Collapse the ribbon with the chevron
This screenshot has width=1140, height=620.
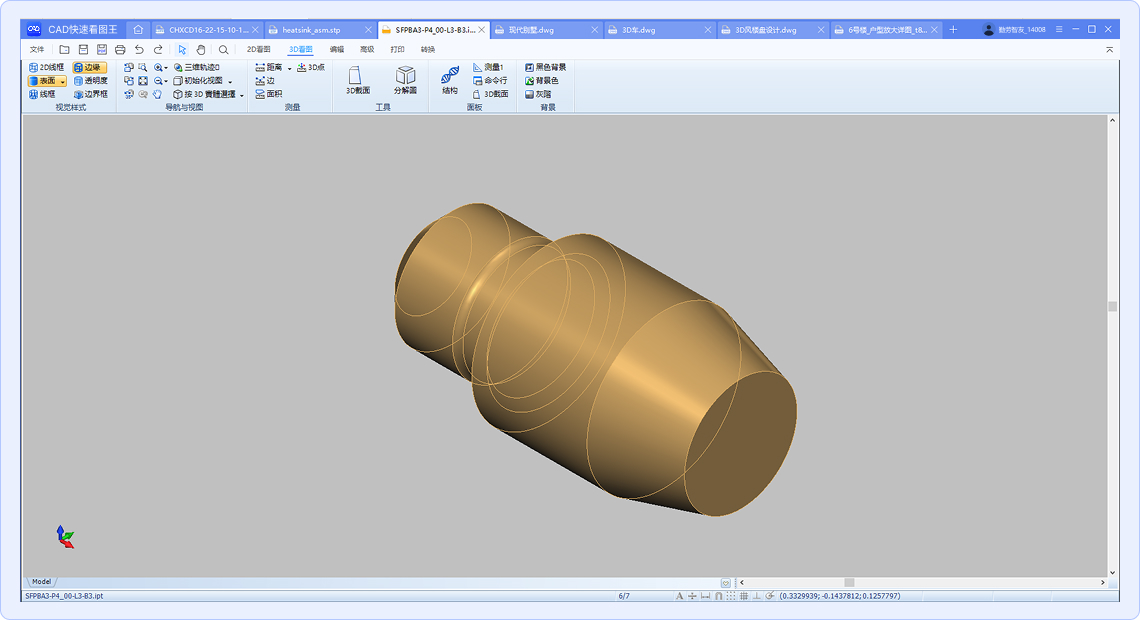click(1109, 49)
